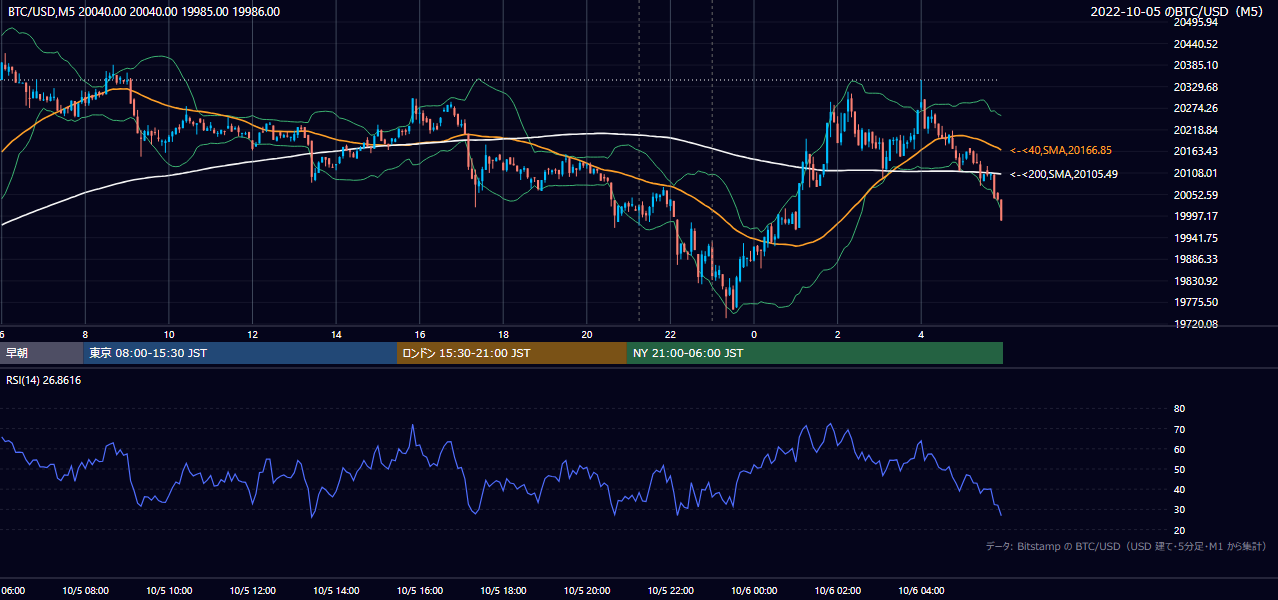Click price axis label 20440.52
1278x600 pixels.
point(1196,44)
